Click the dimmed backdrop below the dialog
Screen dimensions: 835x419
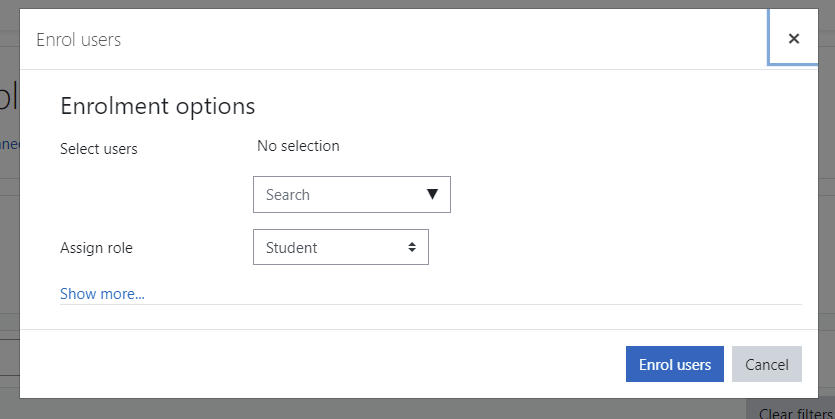(x=373, y=409)
